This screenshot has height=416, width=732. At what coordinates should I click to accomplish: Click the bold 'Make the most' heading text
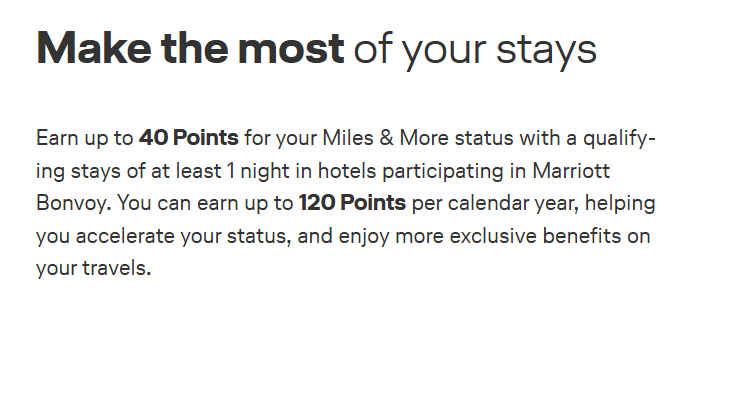click(190, 48)
